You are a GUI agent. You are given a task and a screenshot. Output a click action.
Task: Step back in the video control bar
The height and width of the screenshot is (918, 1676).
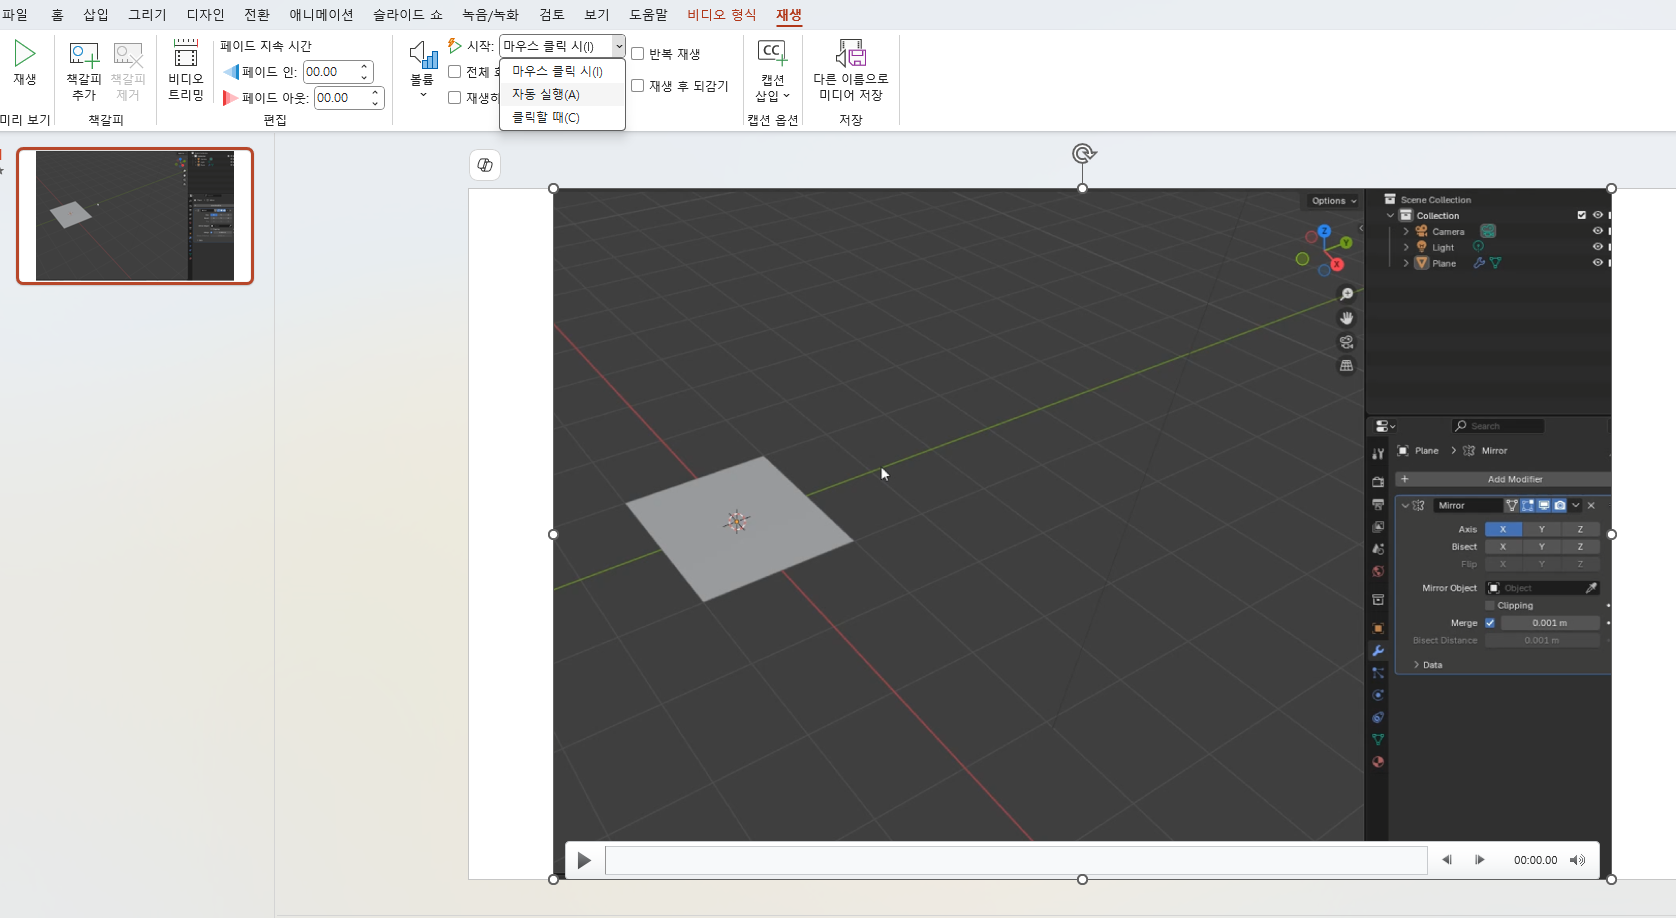click(1446, 860)
